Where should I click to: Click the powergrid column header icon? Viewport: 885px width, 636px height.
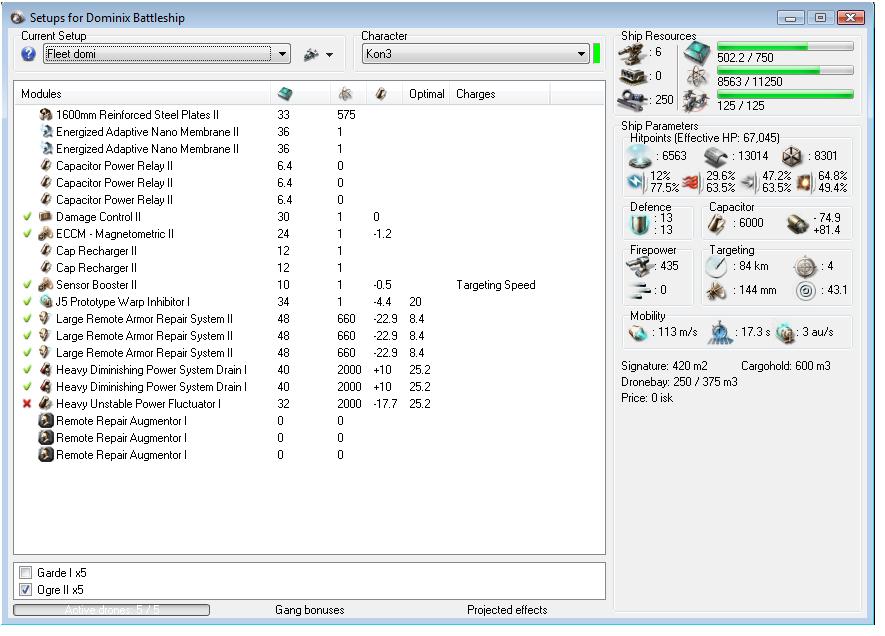[345, 94]
